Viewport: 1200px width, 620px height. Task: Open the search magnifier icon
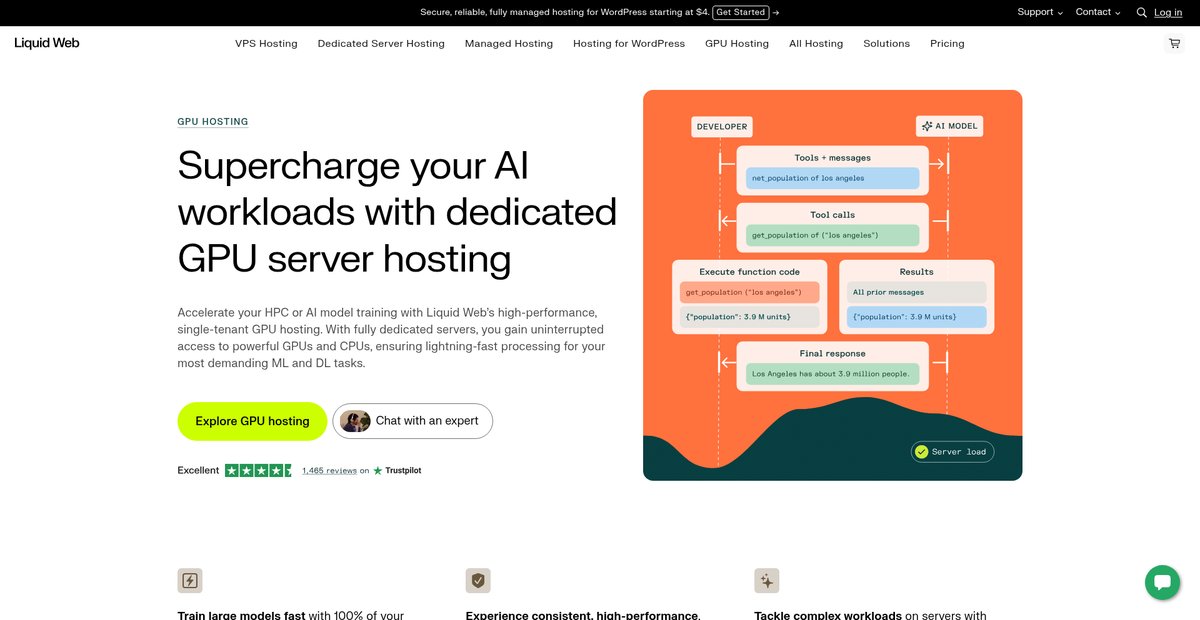click(1141, 13)
